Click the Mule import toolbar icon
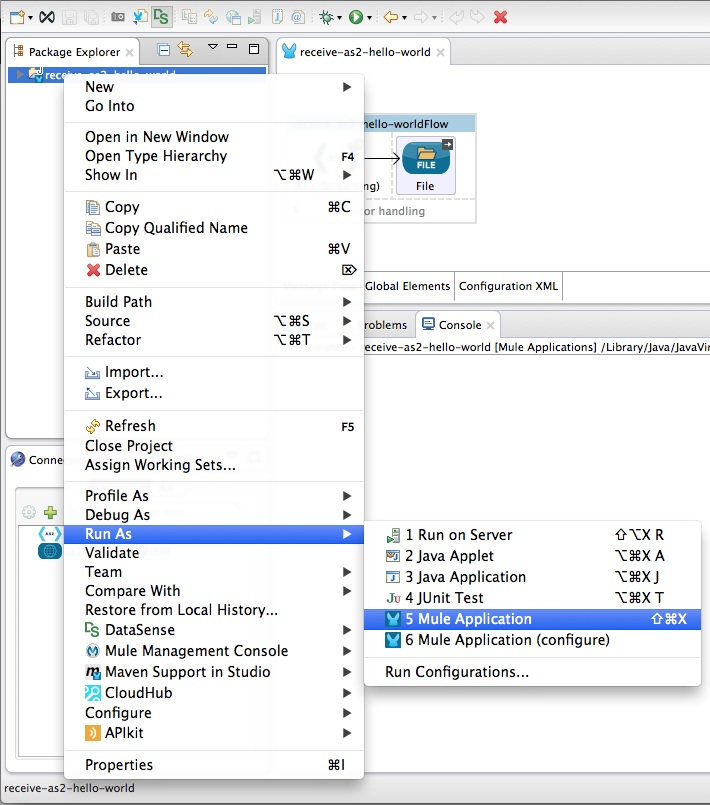Screen dimensions: 710x805 click(140, 17)
